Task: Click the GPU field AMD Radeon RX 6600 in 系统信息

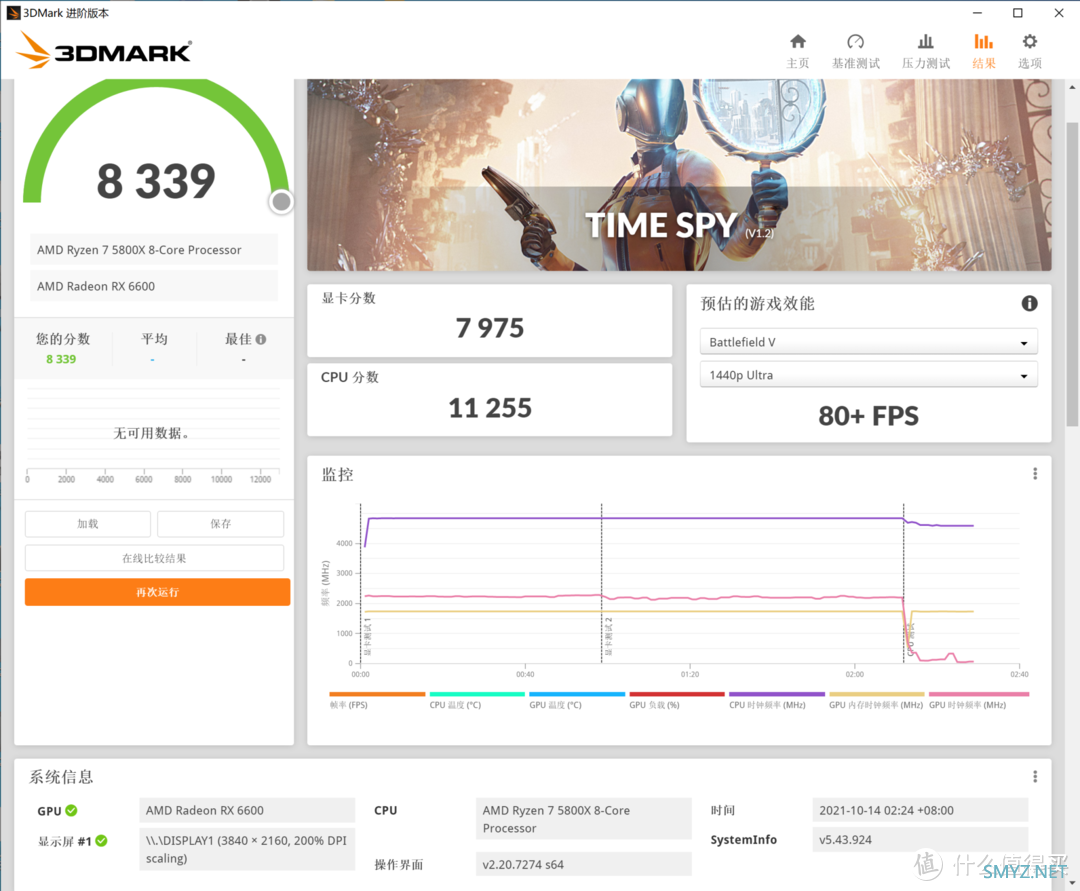Action: point(247,810)
